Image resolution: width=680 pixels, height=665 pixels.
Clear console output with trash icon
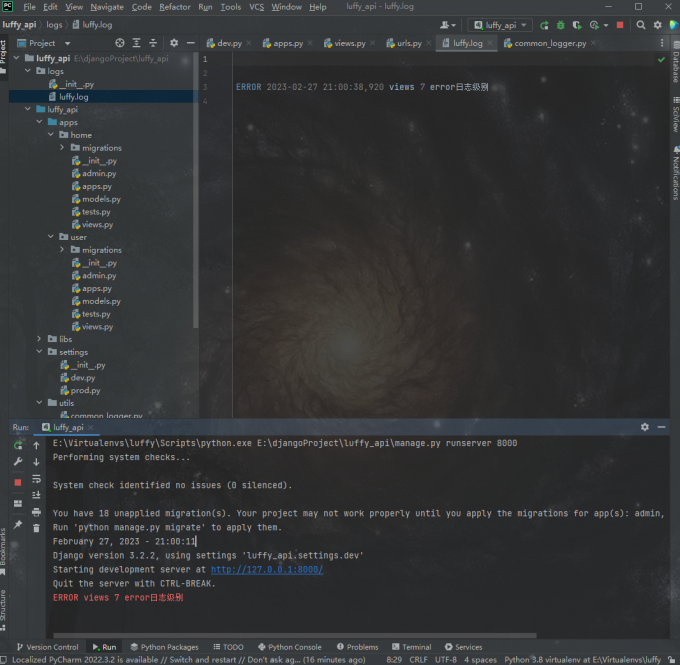click(x=36, y=526)
